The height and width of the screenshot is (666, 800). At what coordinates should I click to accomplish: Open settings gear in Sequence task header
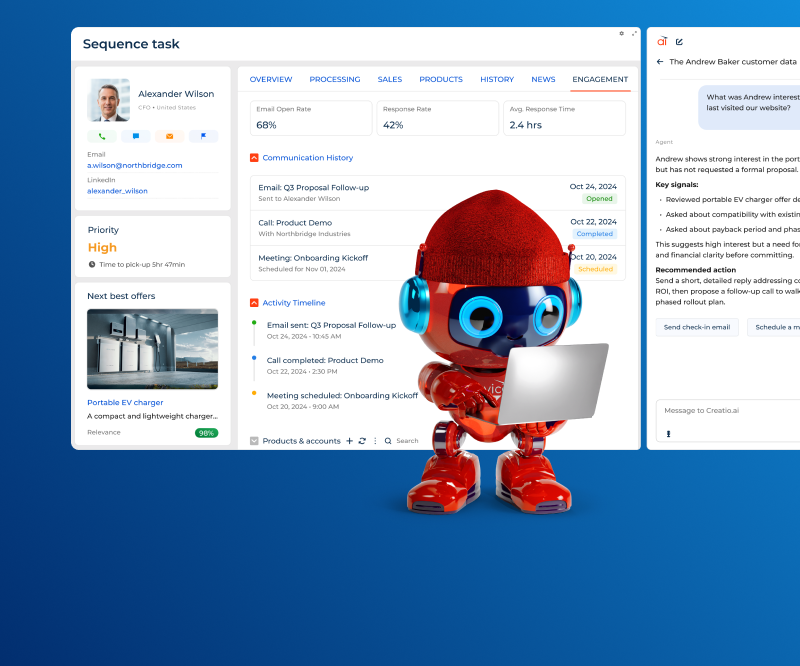click(621, 34)
